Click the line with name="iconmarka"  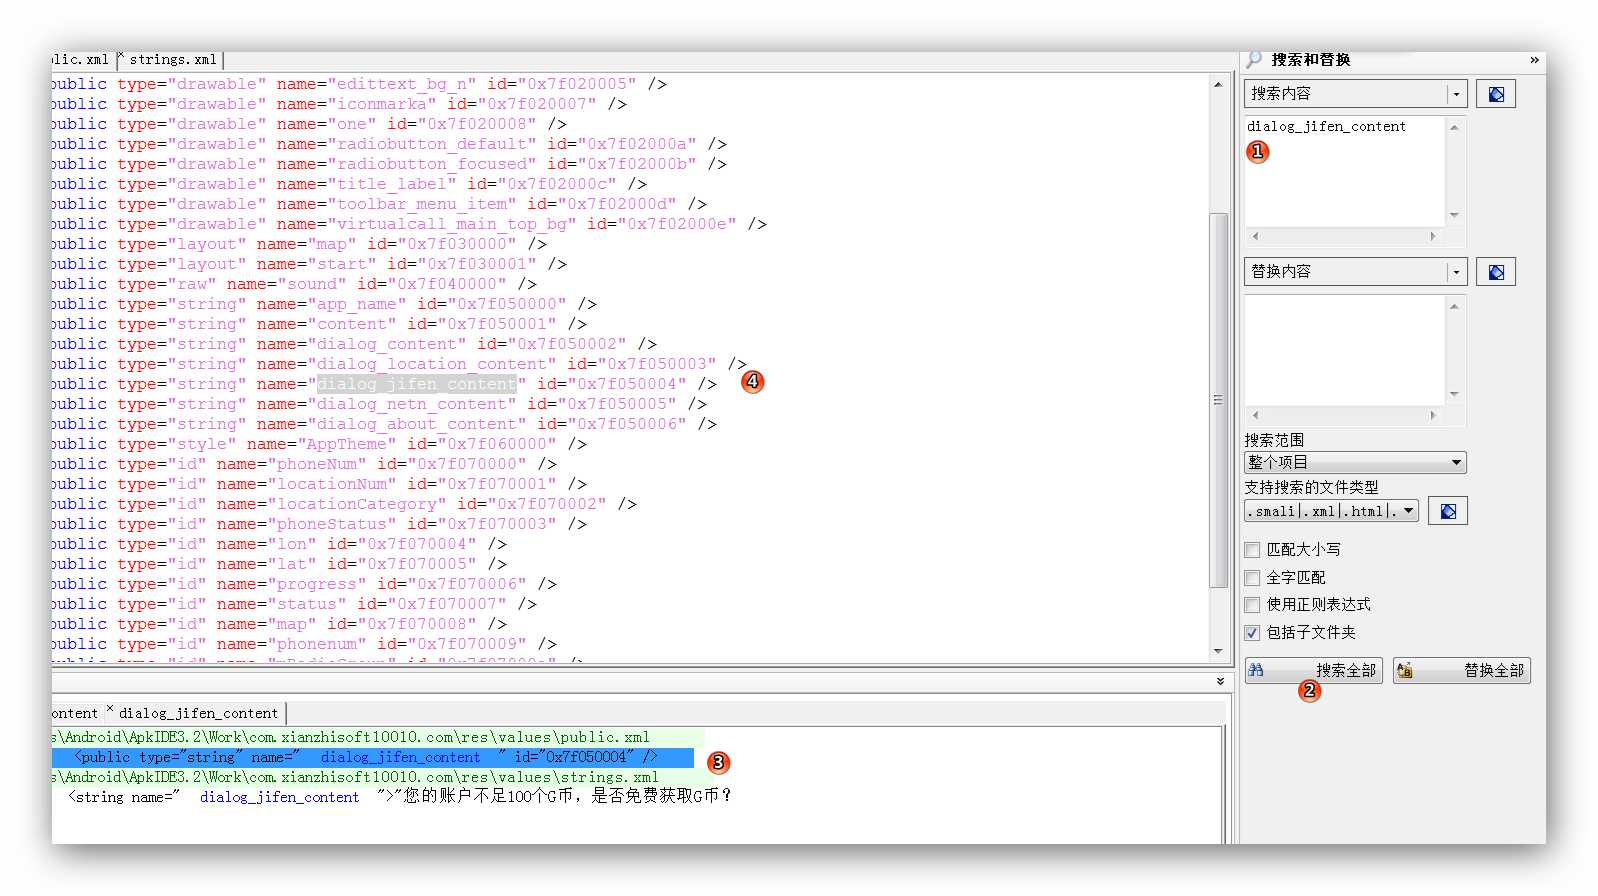click(x=340, y=104)
